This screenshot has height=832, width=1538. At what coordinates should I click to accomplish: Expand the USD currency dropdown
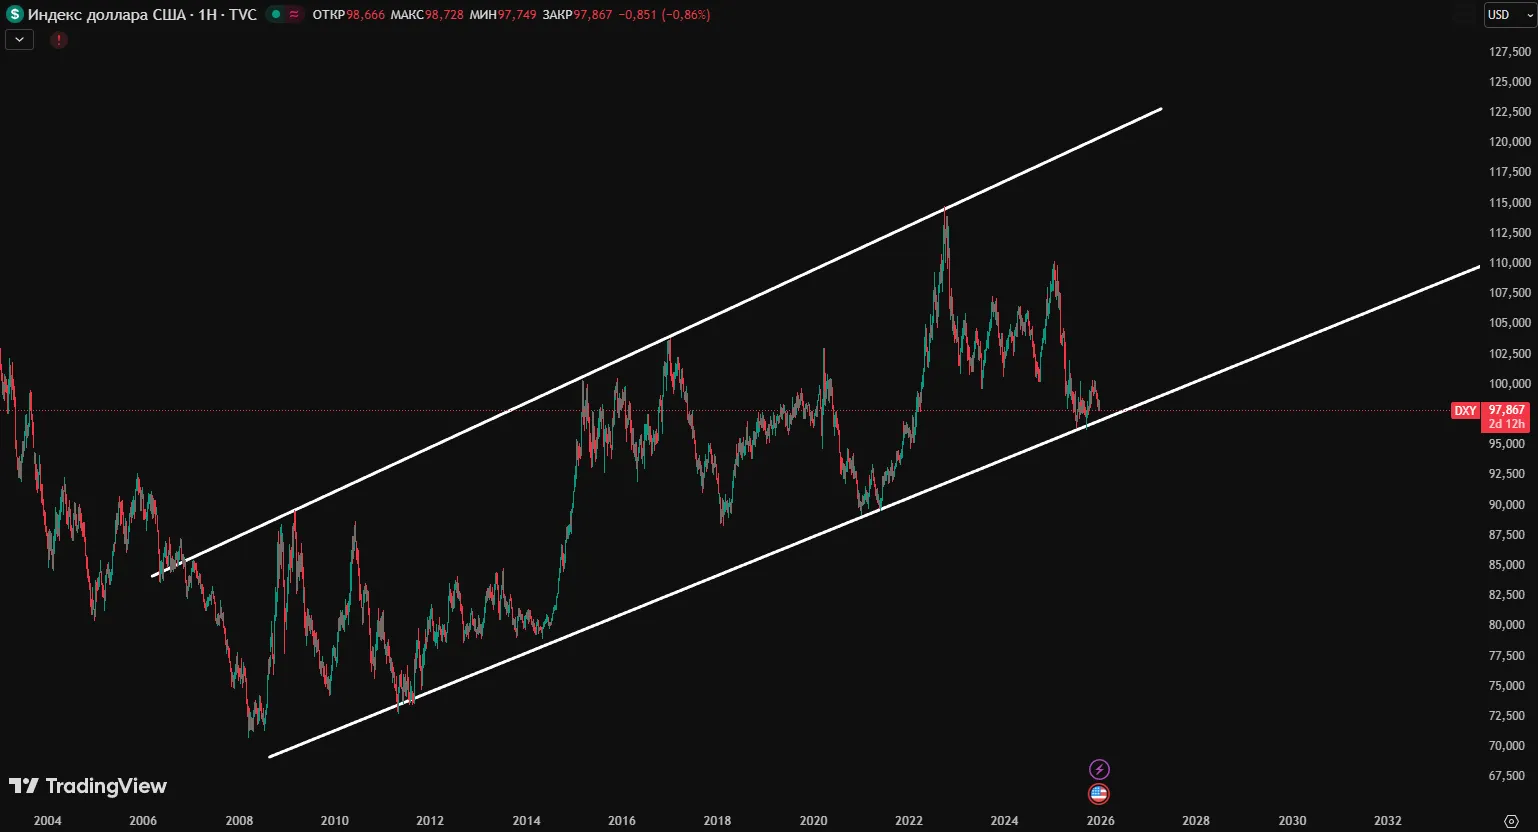(1508, 15)
